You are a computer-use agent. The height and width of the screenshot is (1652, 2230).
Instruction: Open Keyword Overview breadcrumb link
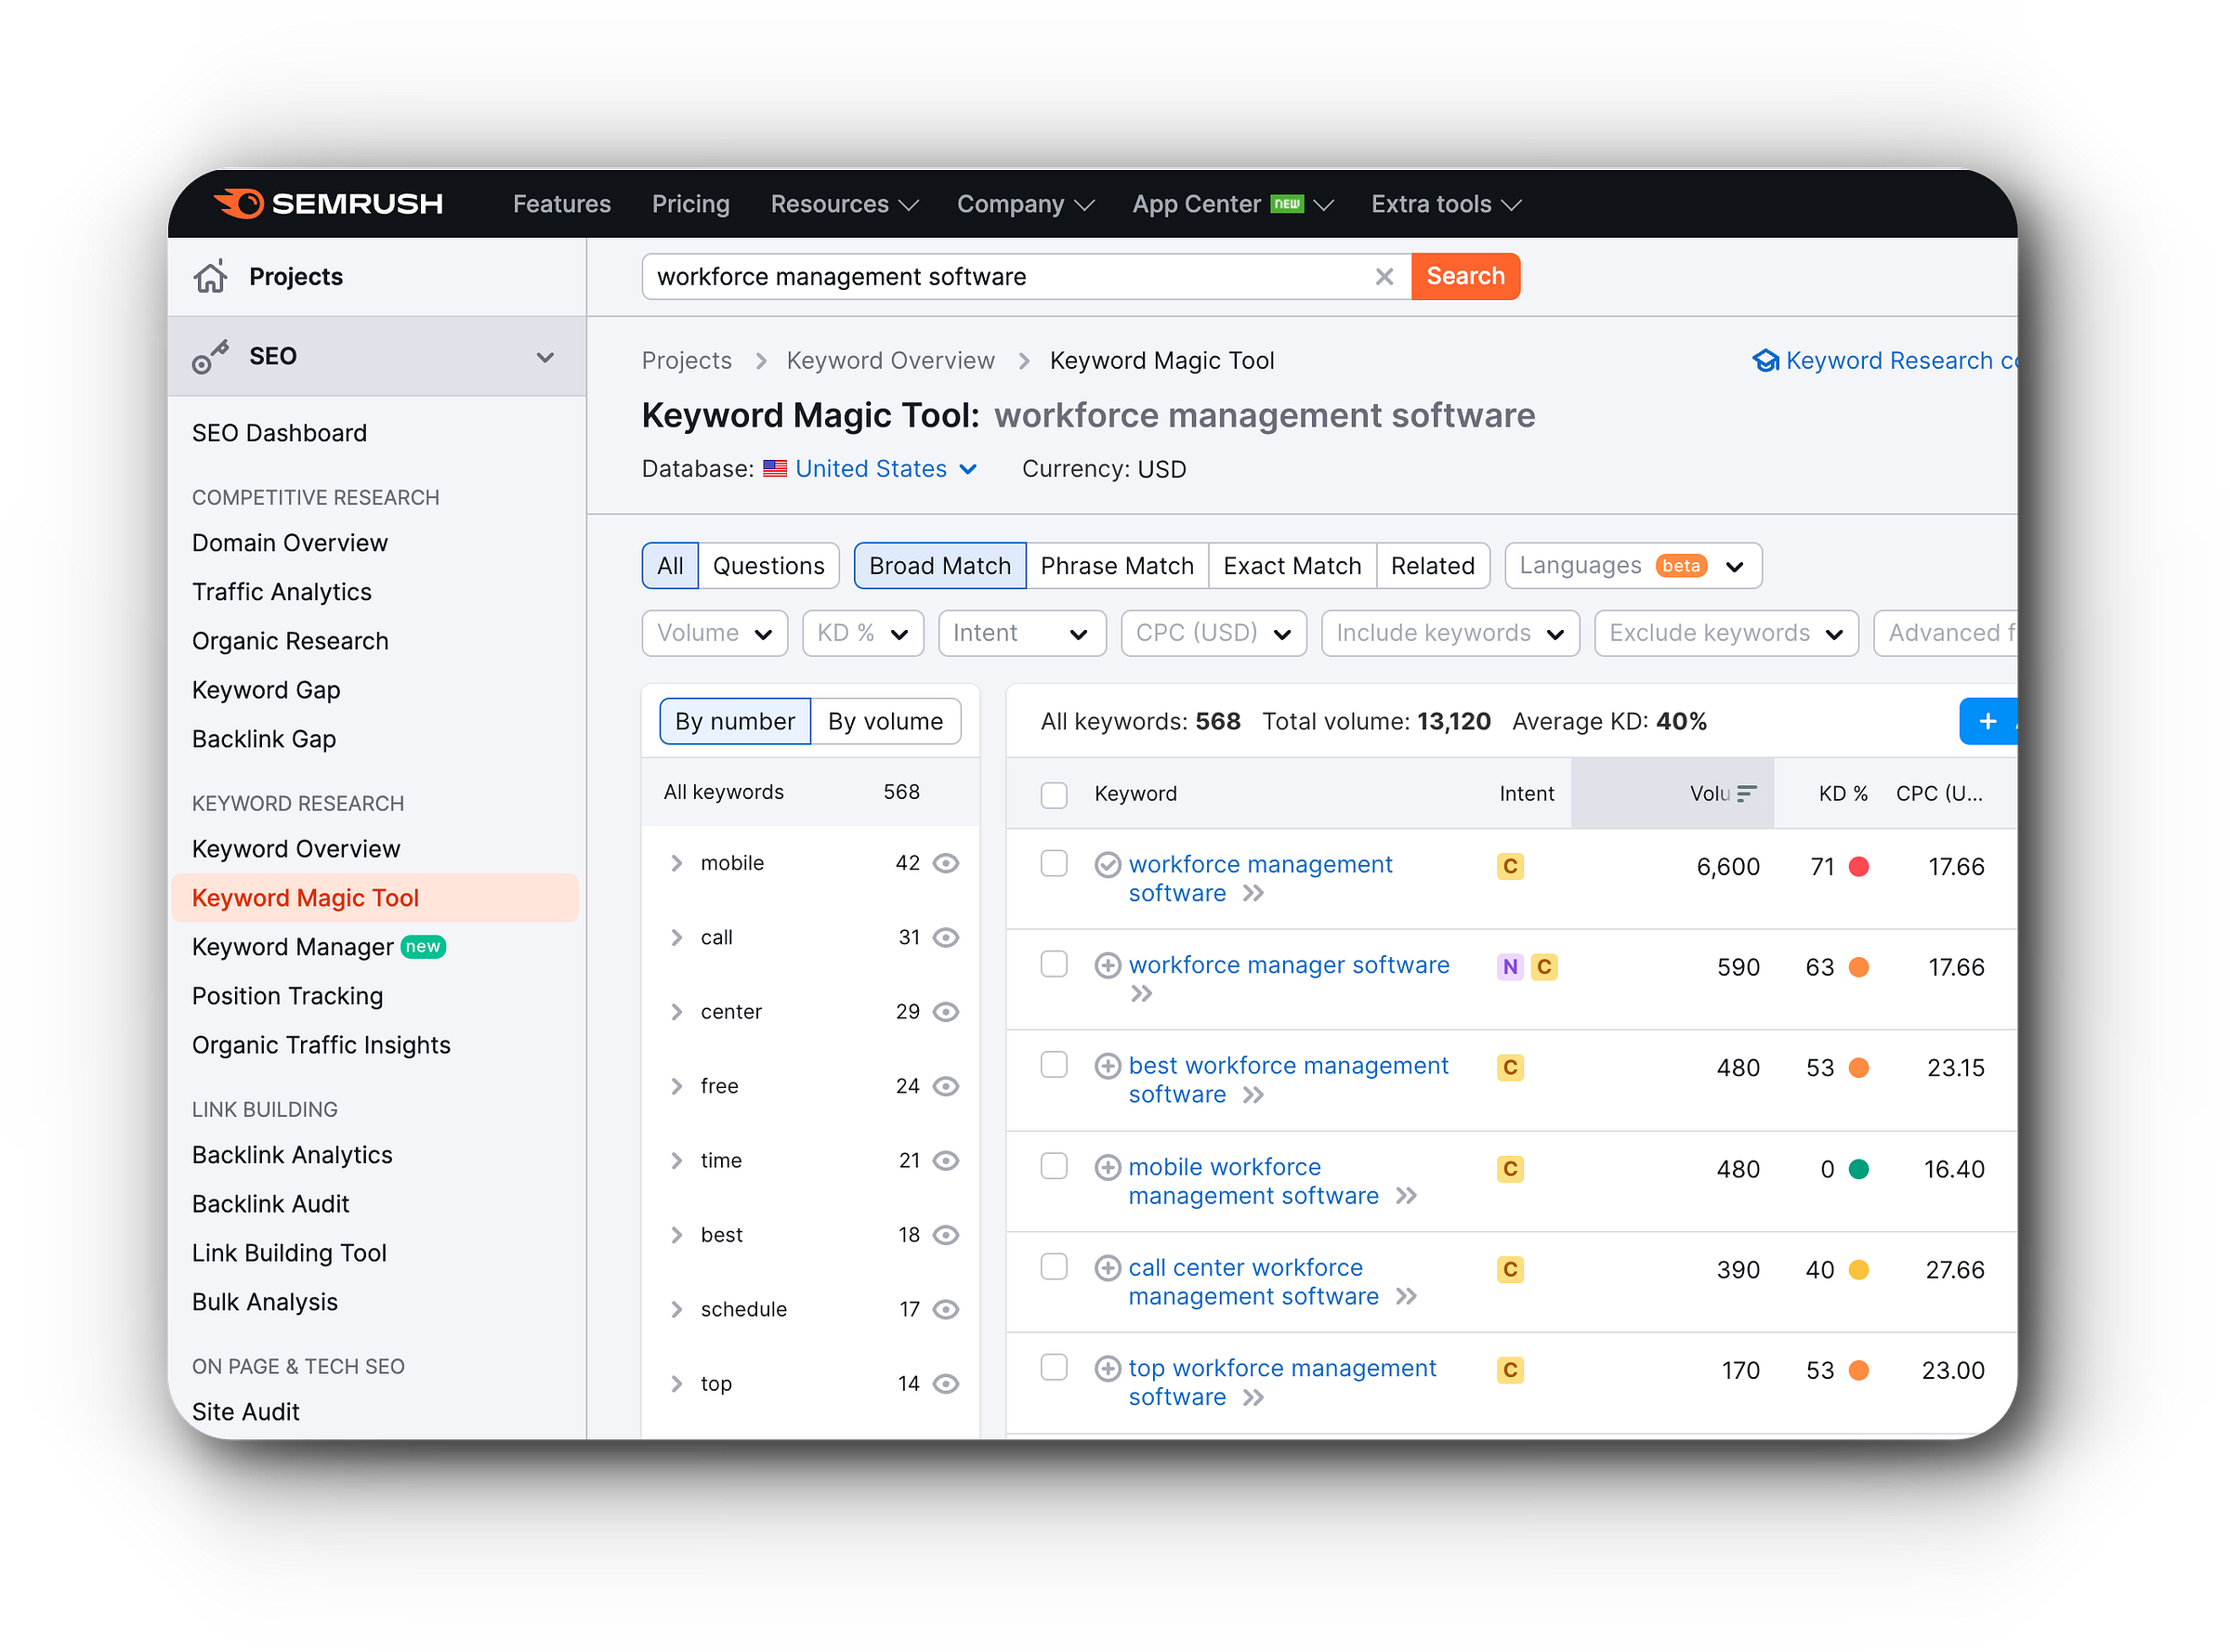(890, 361)
